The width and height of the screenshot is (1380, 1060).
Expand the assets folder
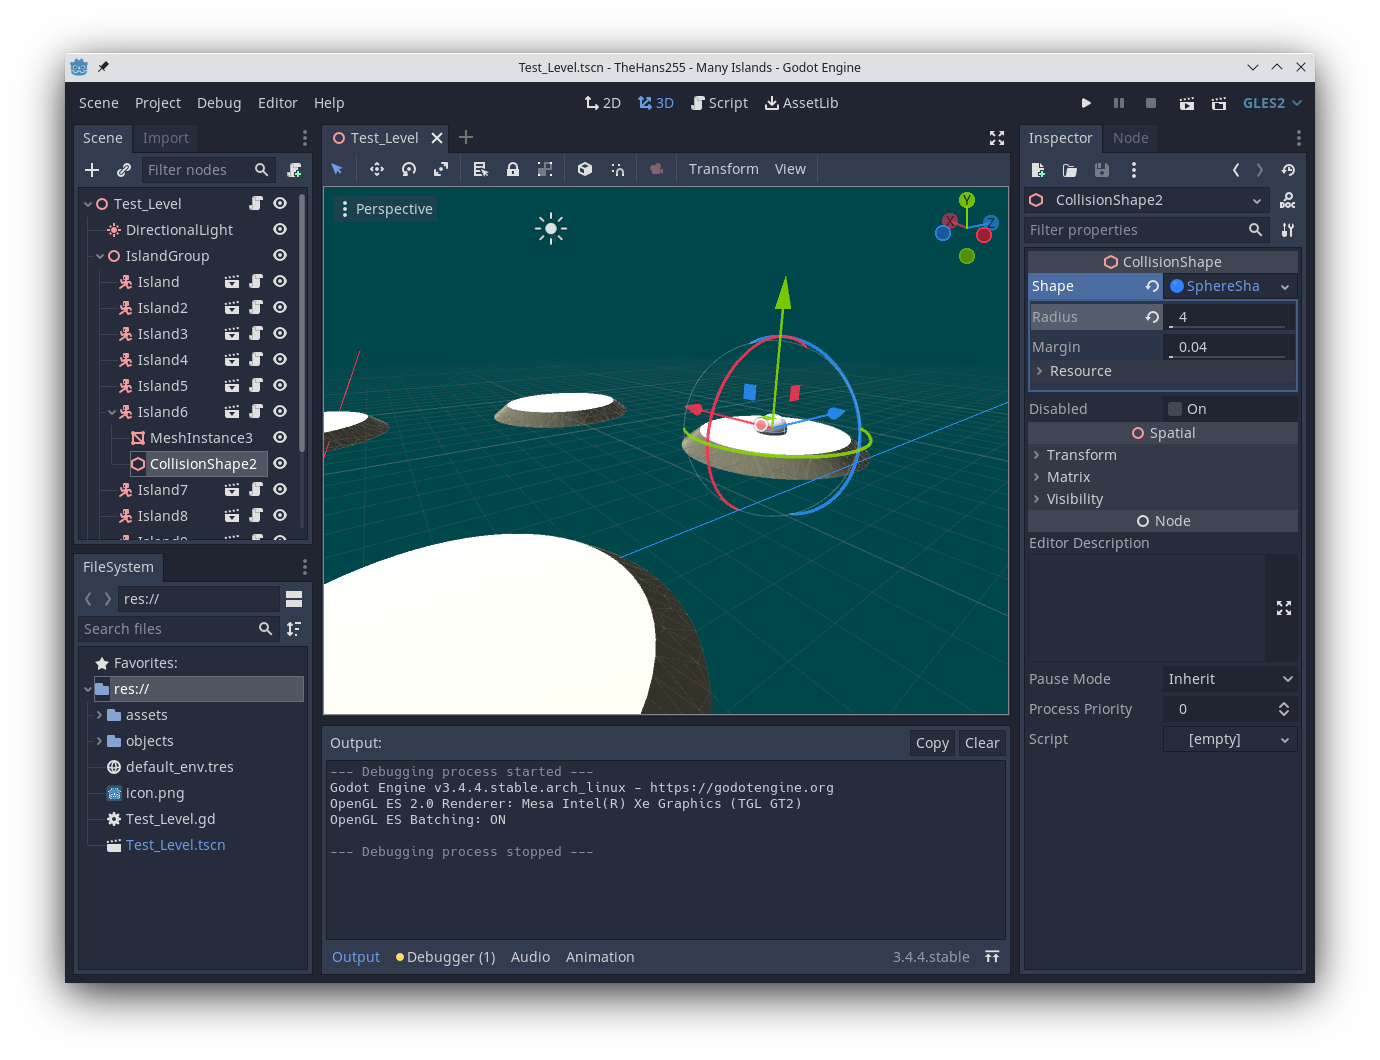[x=99, y=715]
